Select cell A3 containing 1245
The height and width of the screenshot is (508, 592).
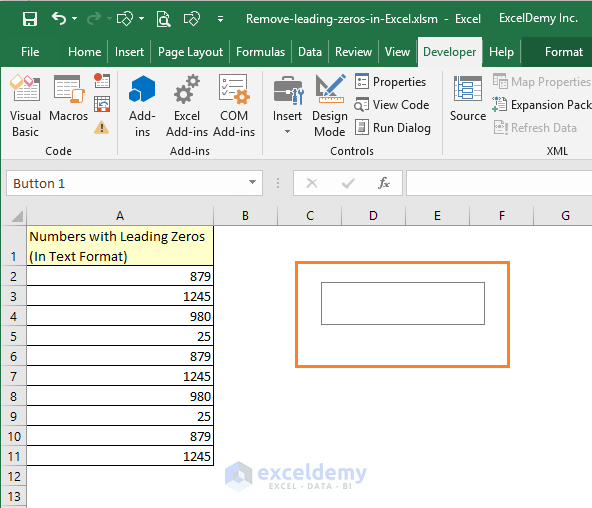(120, 296)
